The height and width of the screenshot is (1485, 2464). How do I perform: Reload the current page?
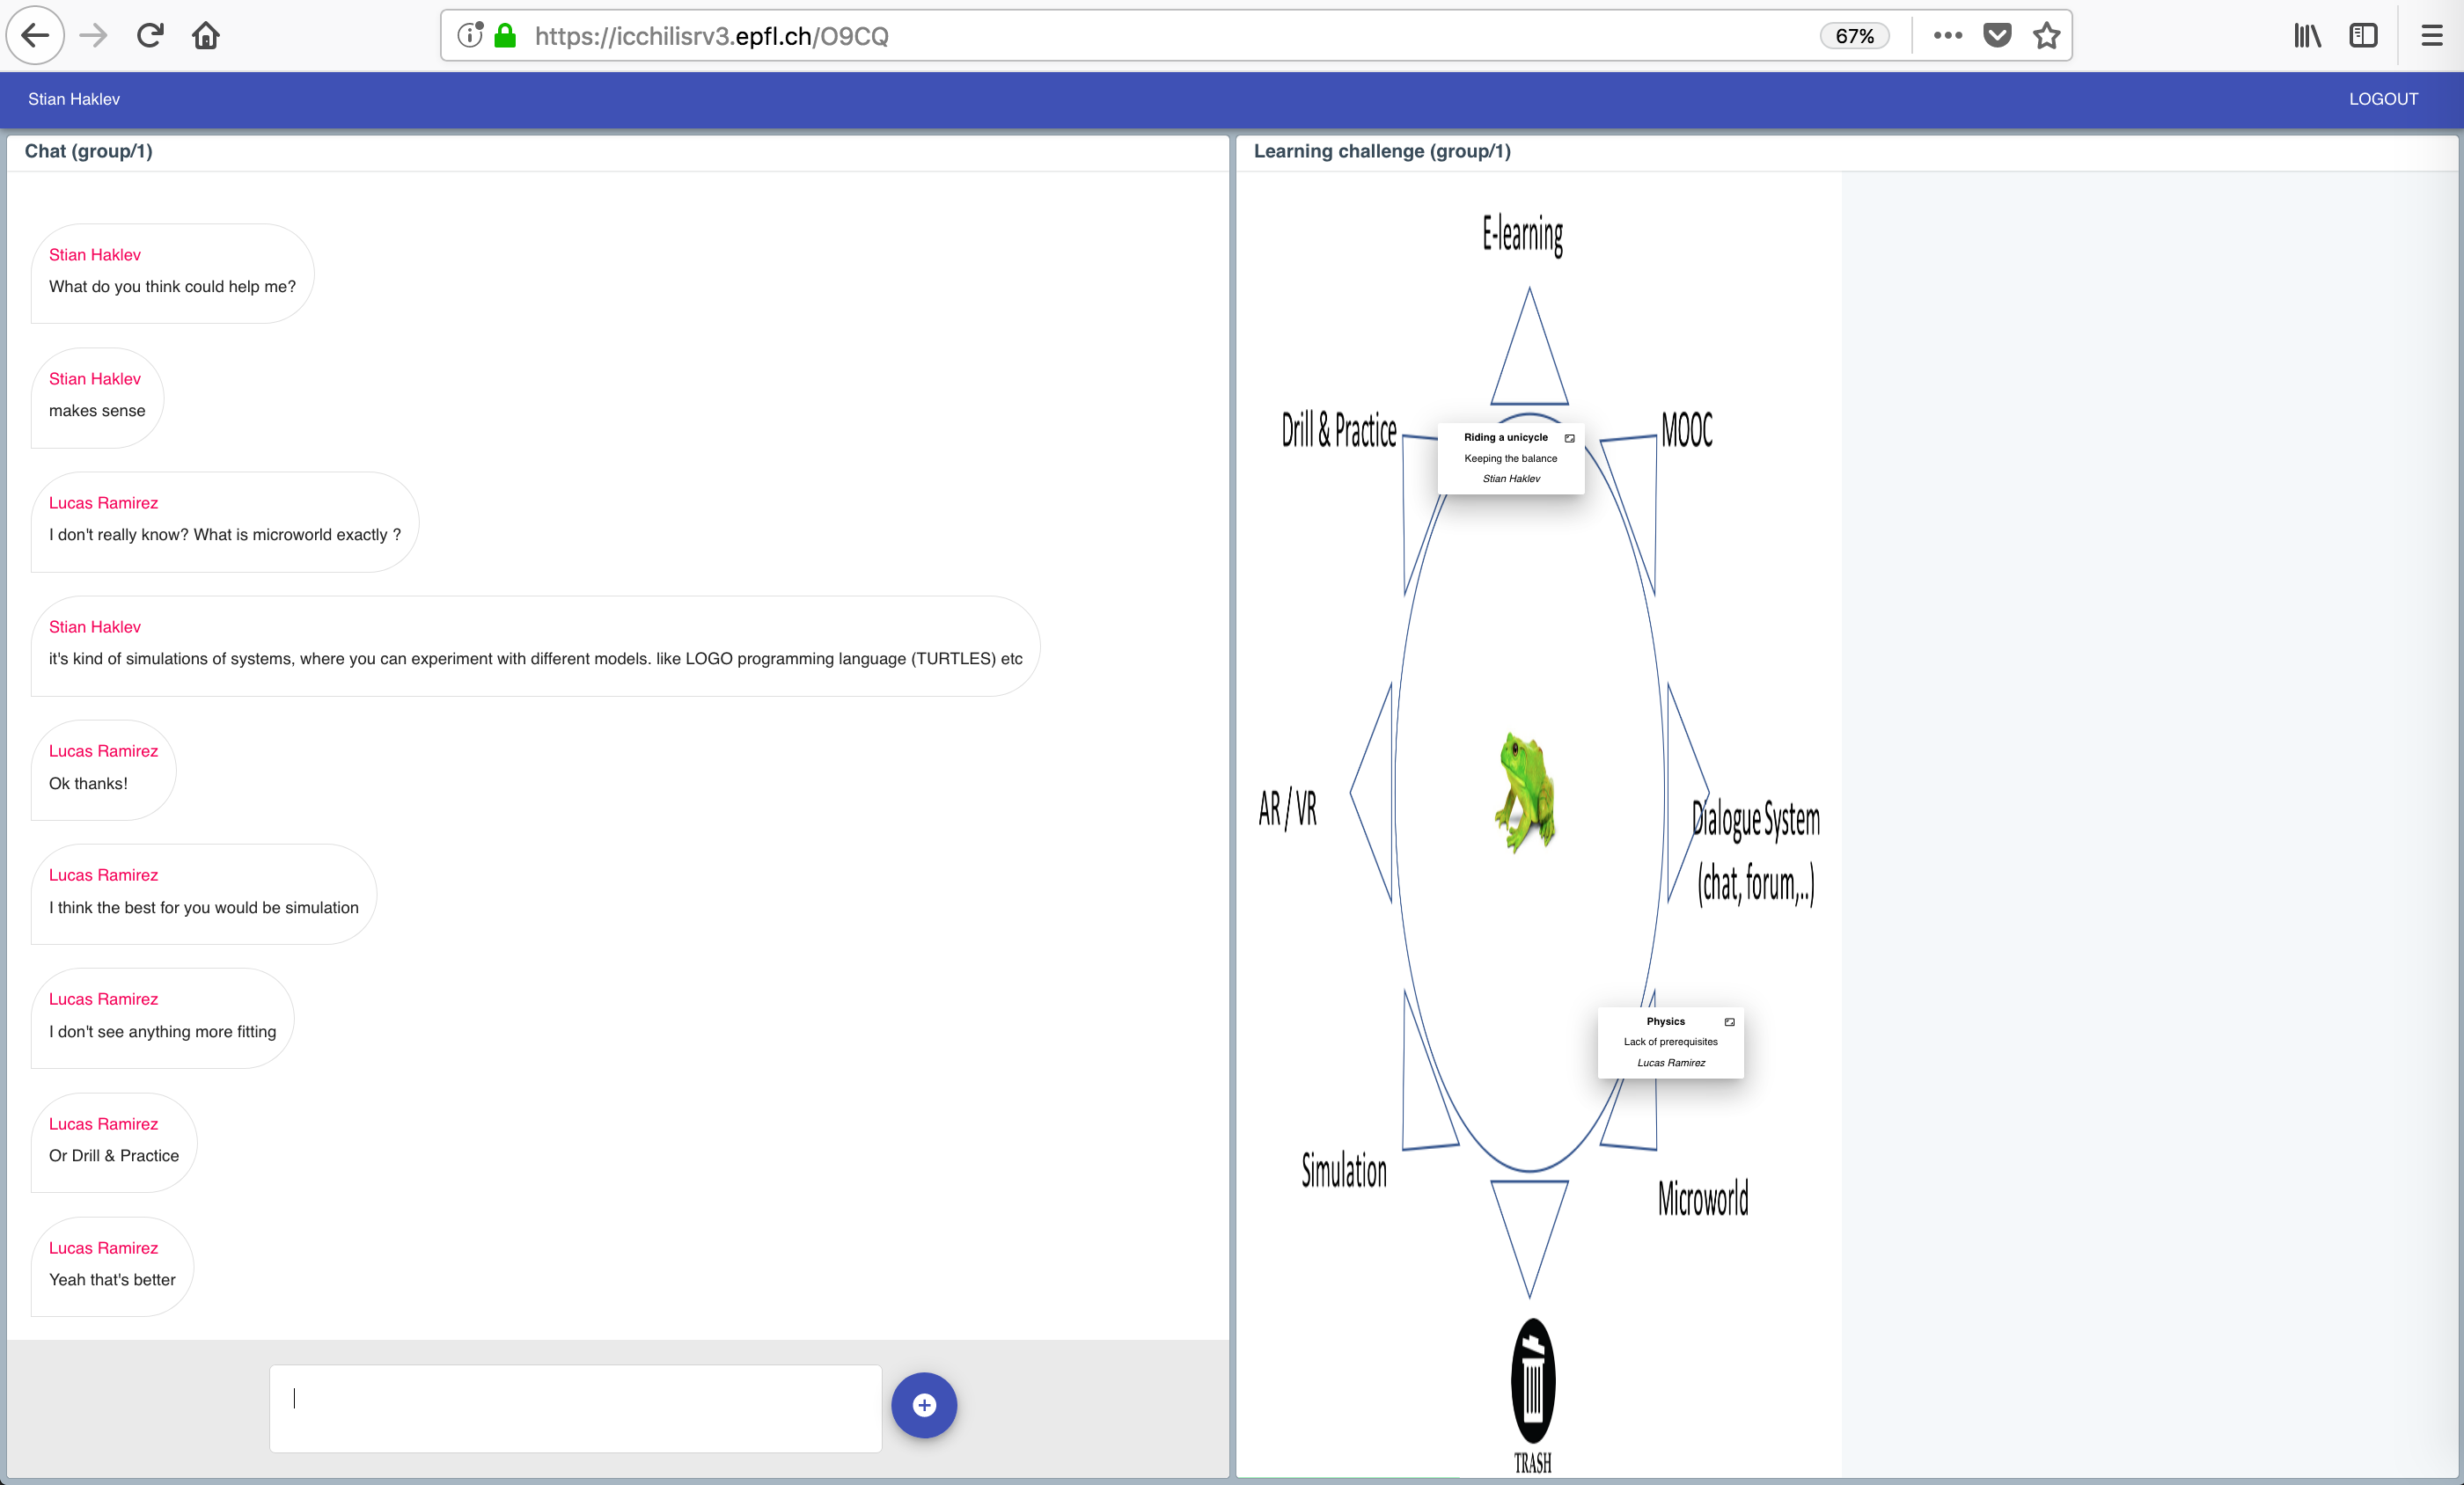click(x=150, y=35)
